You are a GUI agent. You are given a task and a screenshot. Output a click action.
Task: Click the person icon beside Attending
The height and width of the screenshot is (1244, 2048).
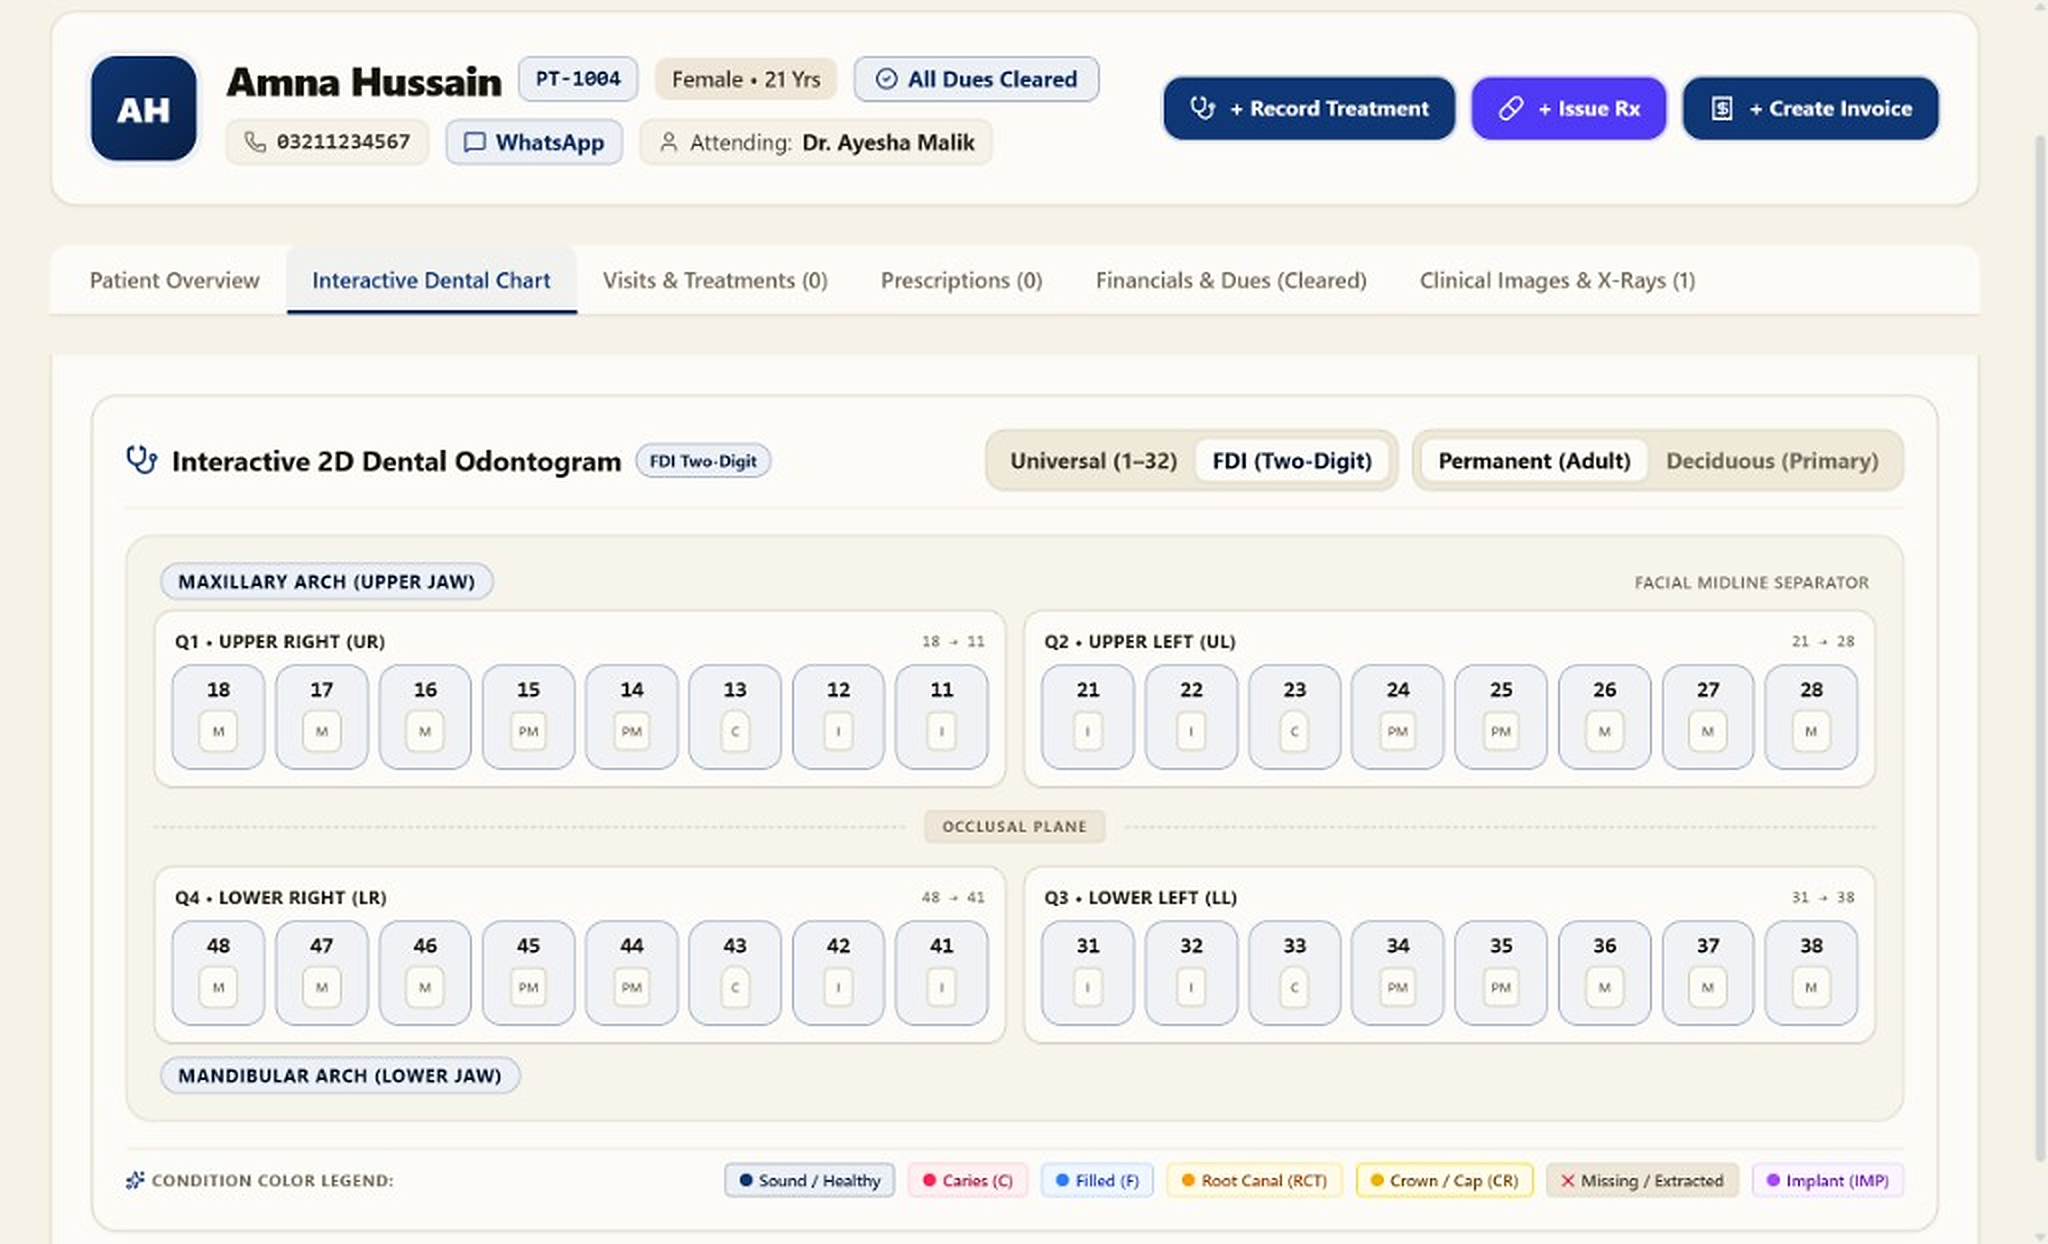[669, 142]
